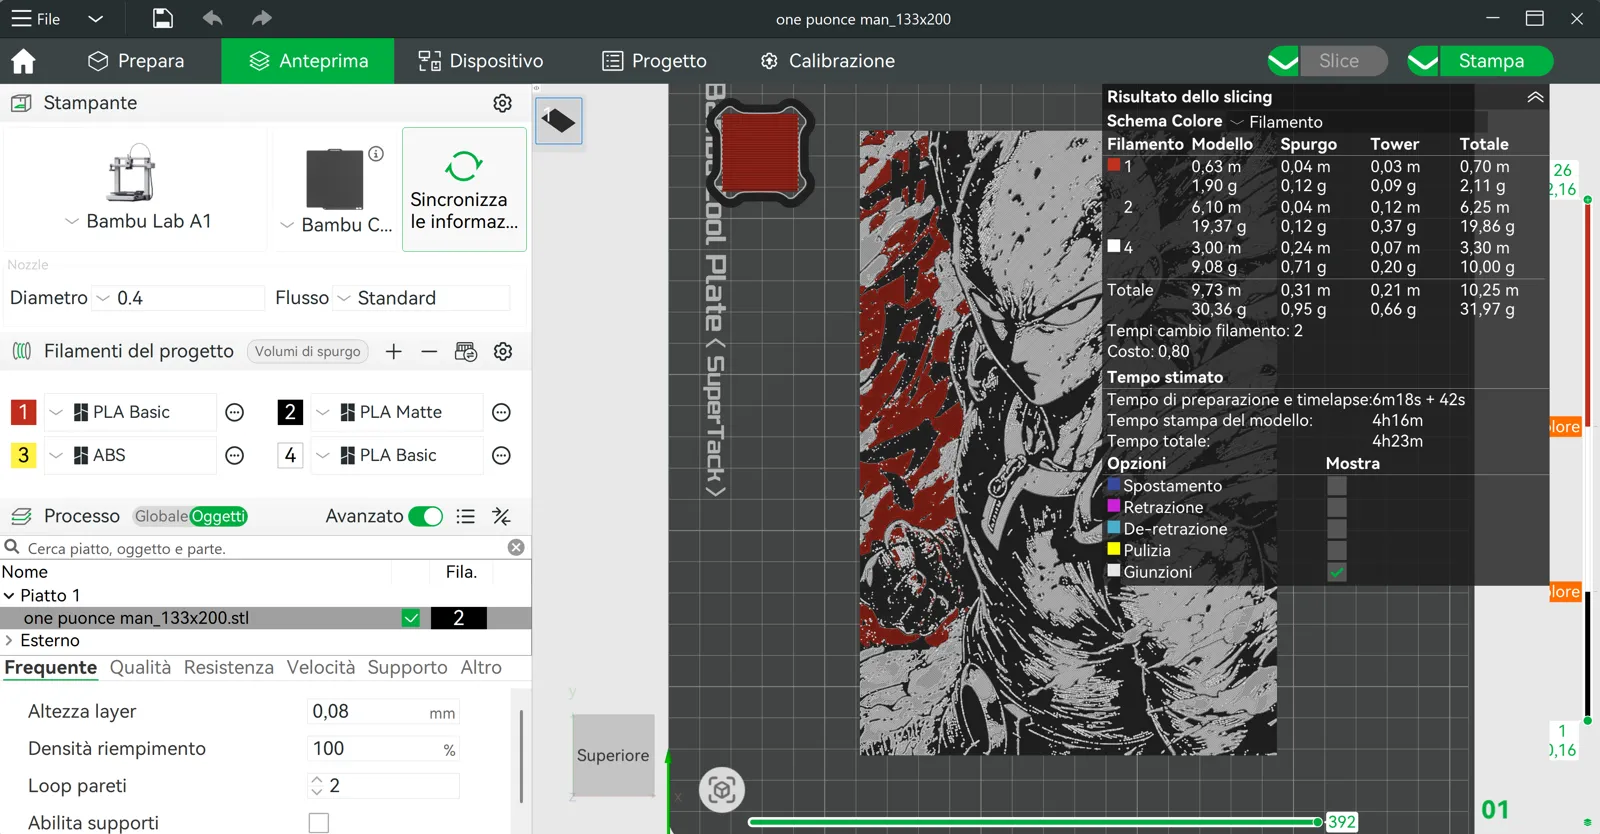Open the Bambu Lab A1 printer dropdown
Viewport: 1600px width, 834px height.
click(72, 221)
